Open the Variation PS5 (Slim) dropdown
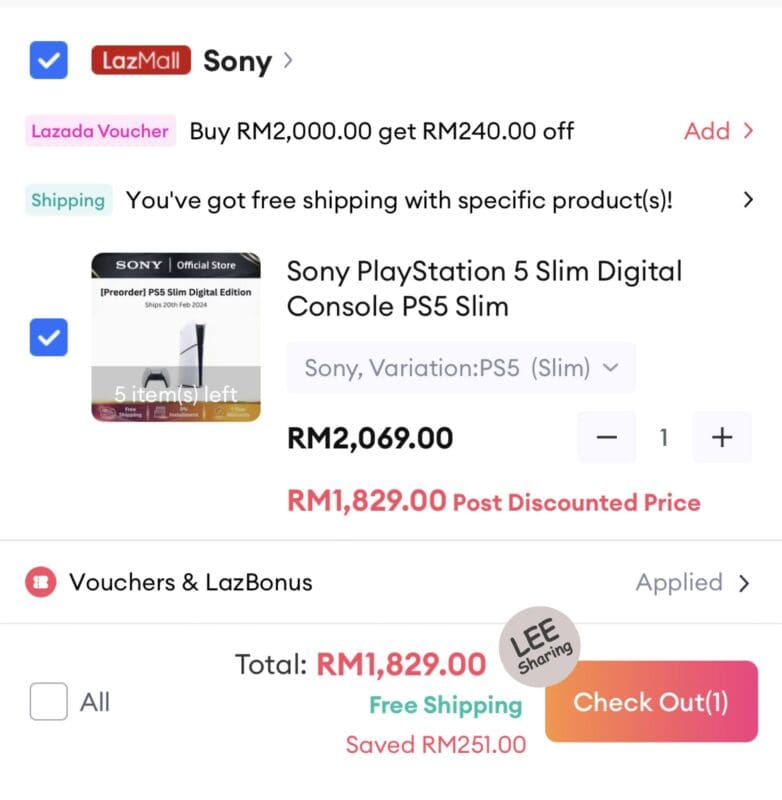The width and height of the screenshot is (782, 800). coord(461,367)
